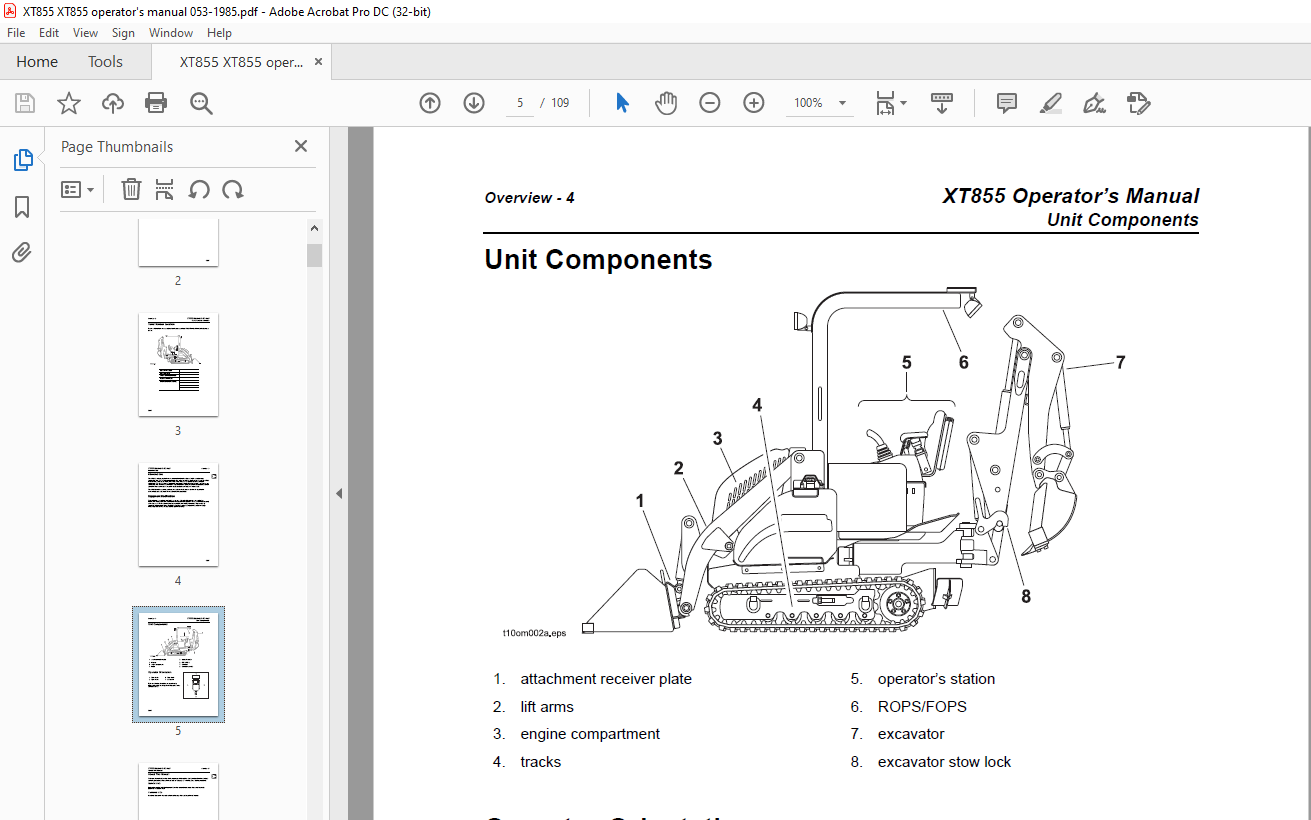
Task: Open the sign document tool
Action: (x=1094, y=103)
